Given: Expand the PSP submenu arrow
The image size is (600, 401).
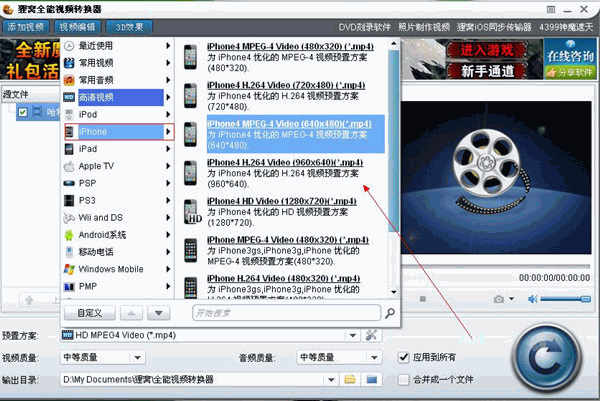Looking at the screenshot, I should click(x=168, y=183).
